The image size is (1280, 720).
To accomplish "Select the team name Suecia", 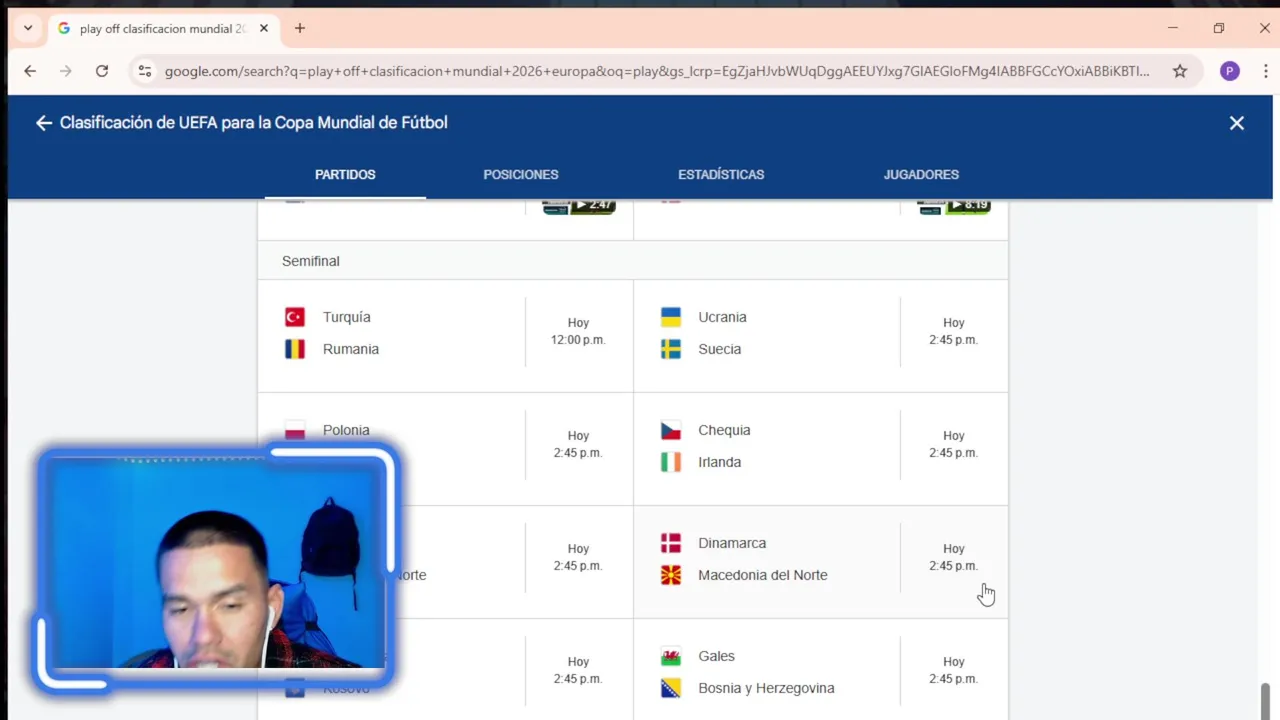I will pos(720,349).
